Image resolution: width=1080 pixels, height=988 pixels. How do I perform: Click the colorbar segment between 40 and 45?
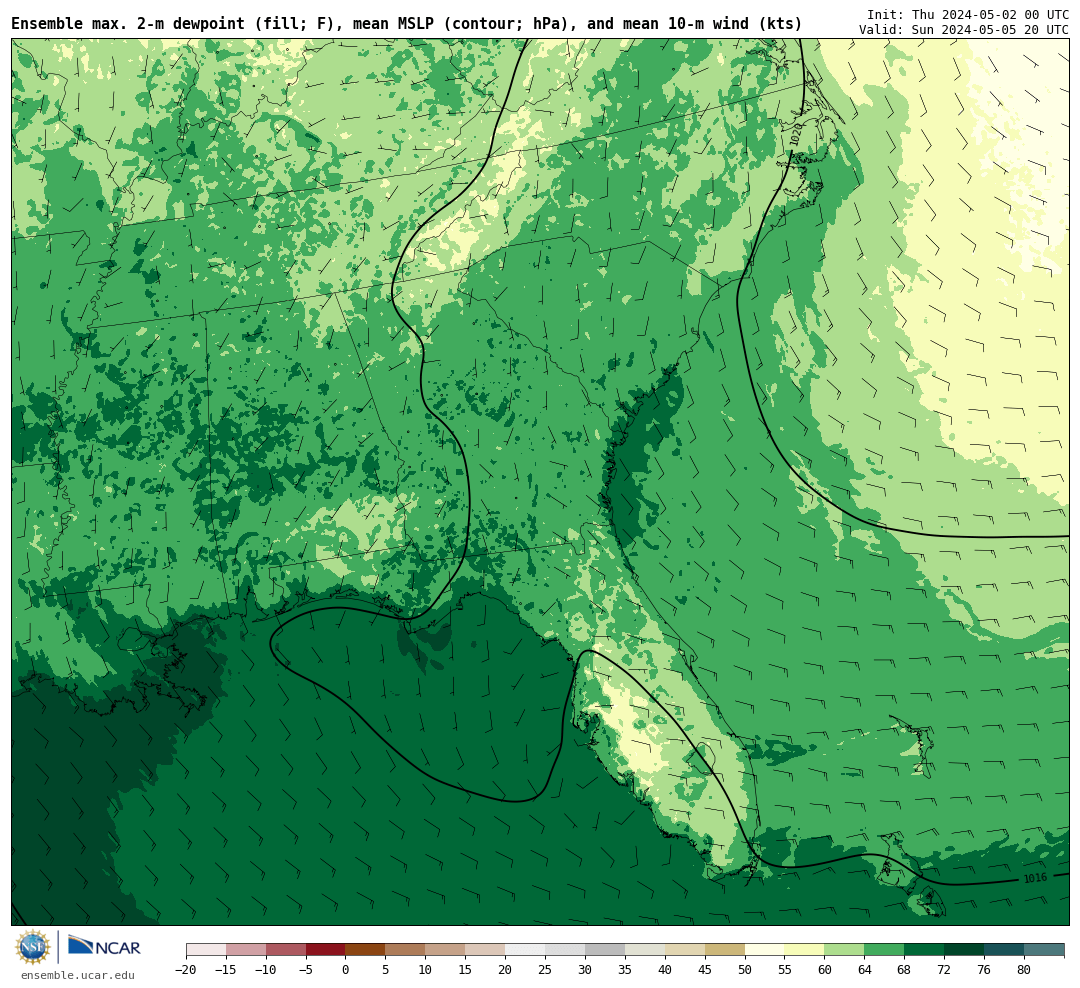click(x=685, y=950)
